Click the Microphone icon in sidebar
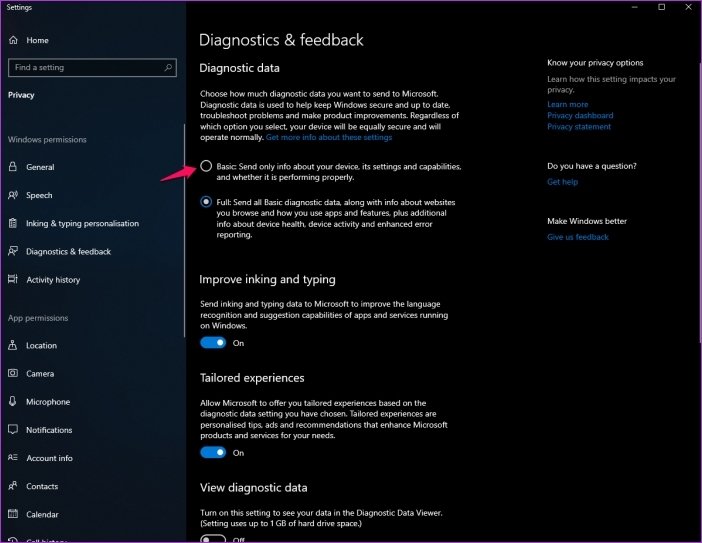 click(13, 401)
